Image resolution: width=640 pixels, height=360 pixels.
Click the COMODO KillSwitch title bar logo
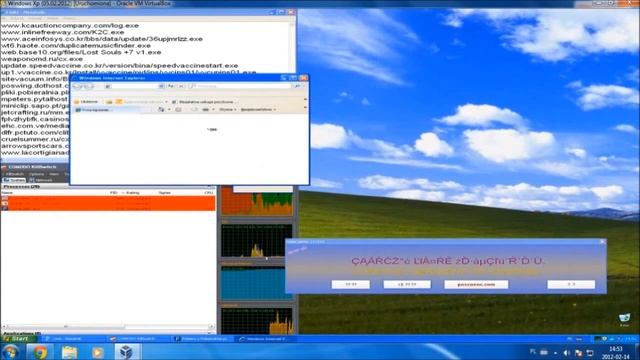pos(4,167)
